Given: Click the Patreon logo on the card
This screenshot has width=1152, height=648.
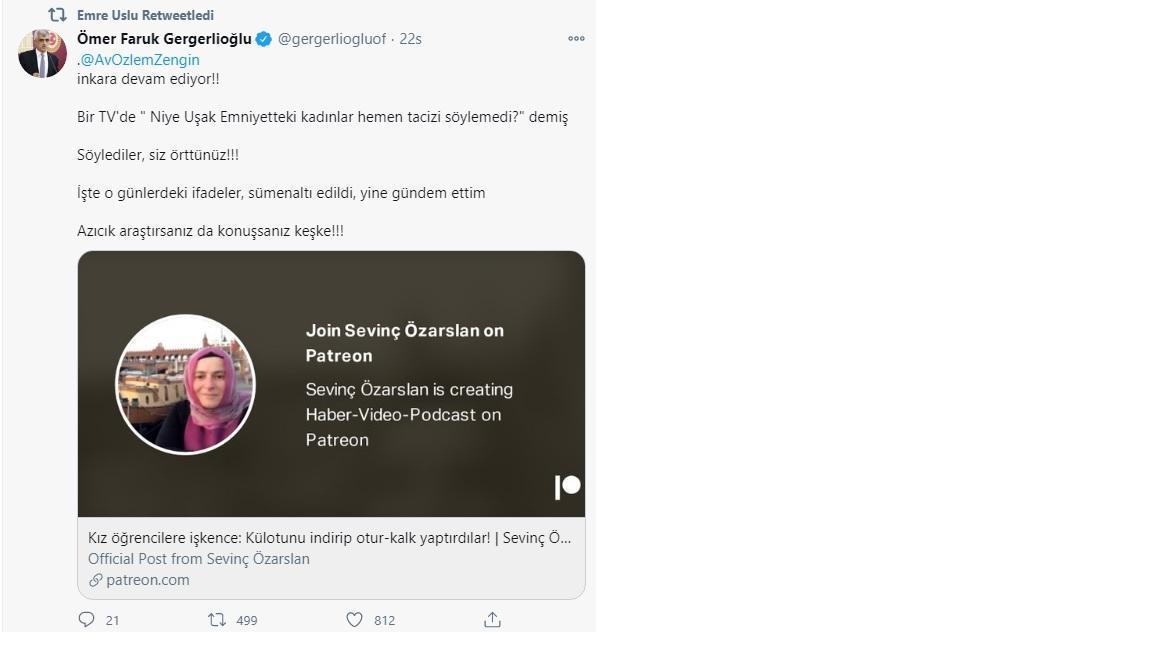Looking at the screenshot, I should pyautogui.click(x=566, y=487).
